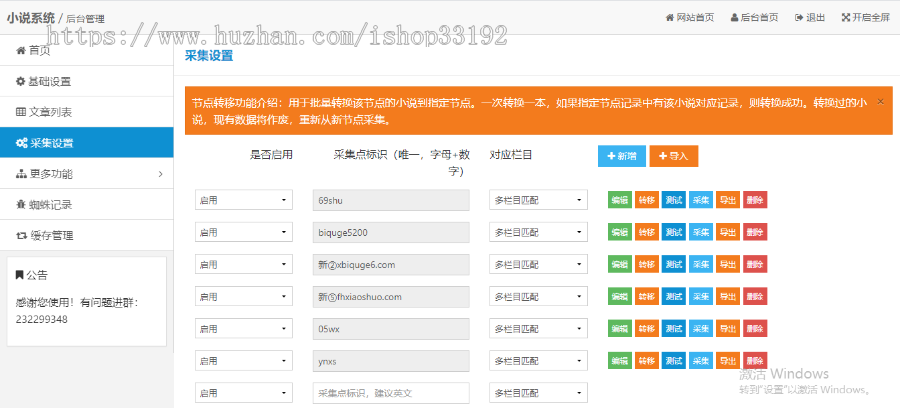
Task: Go to 后台首页 in top bar
Action: point(755,17)
